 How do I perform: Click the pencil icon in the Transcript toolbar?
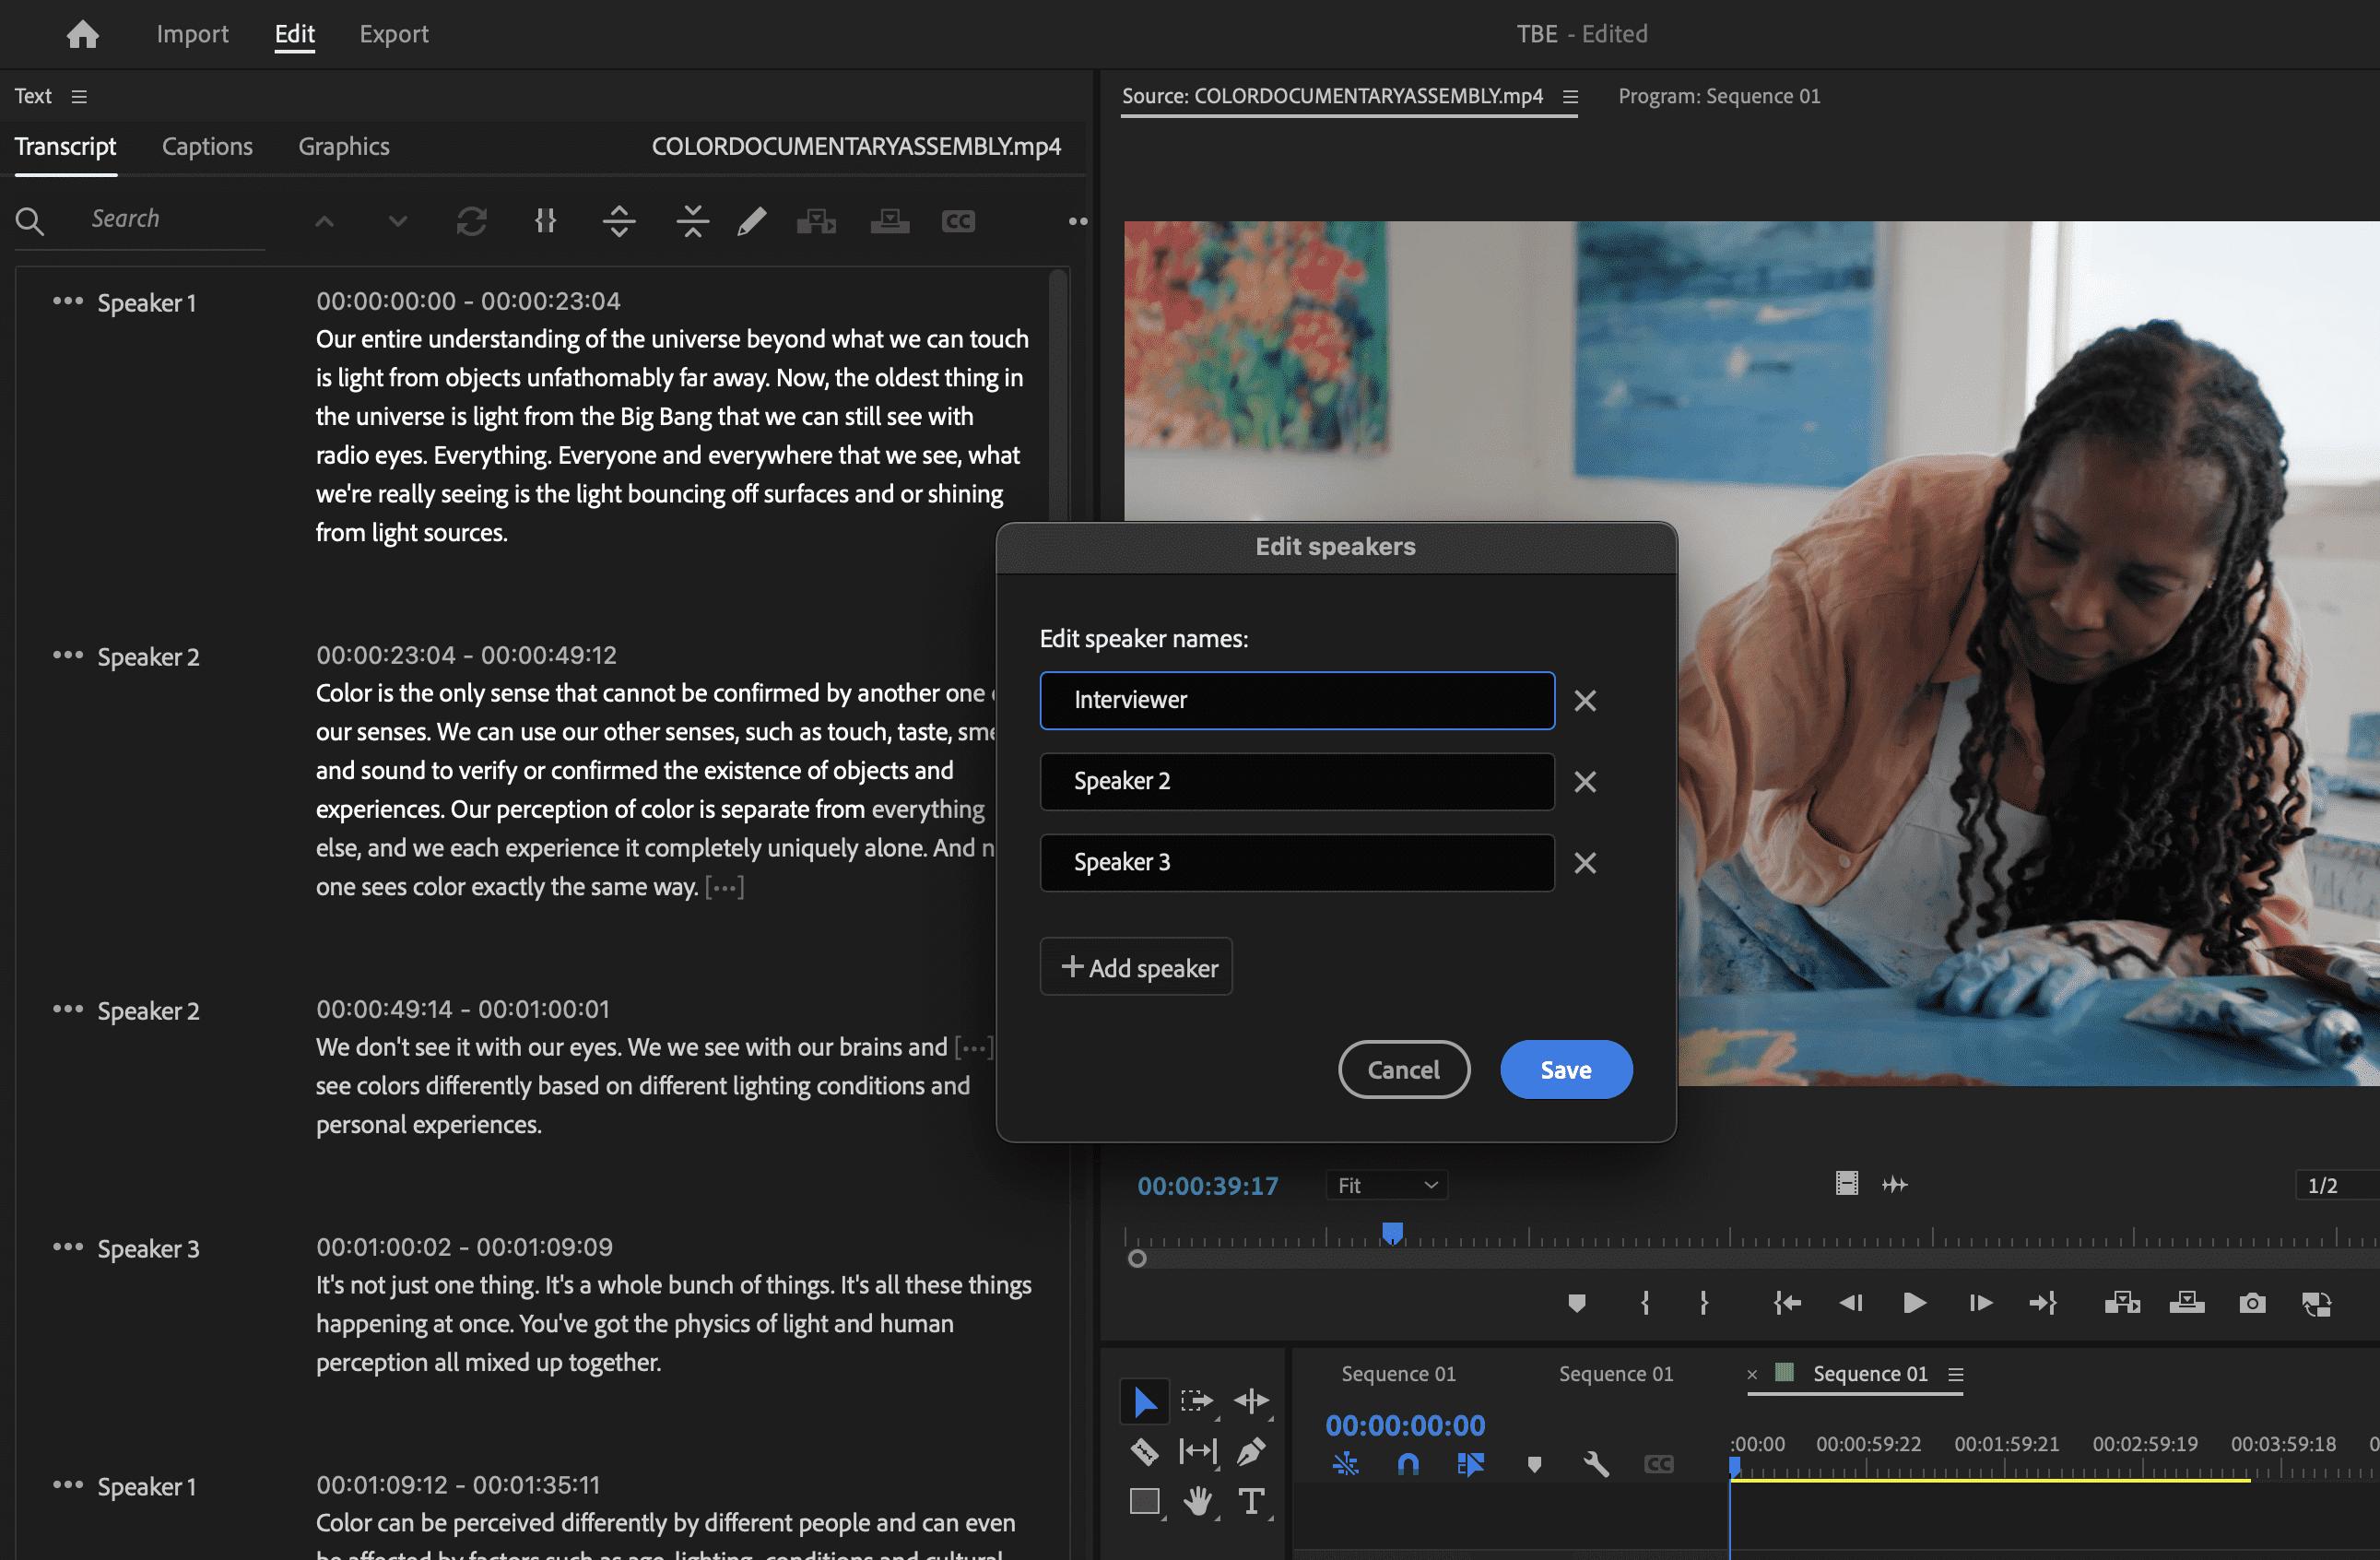click(751, 221)
